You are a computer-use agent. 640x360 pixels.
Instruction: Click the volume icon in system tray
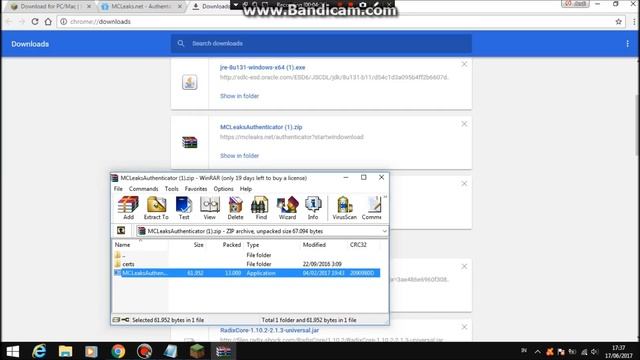(595, 351)
